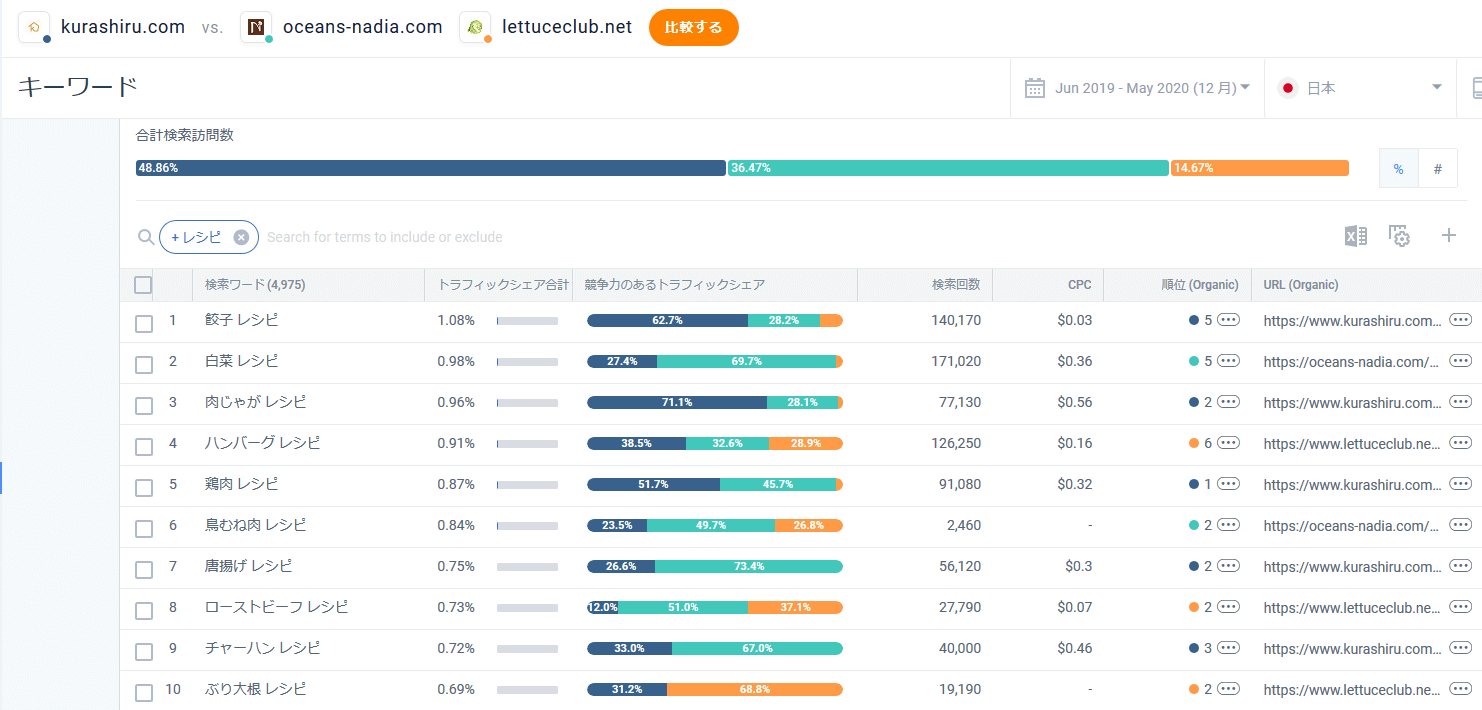
Task: Check the box for 餃子 レシピ row
Action: pos(144,323)
